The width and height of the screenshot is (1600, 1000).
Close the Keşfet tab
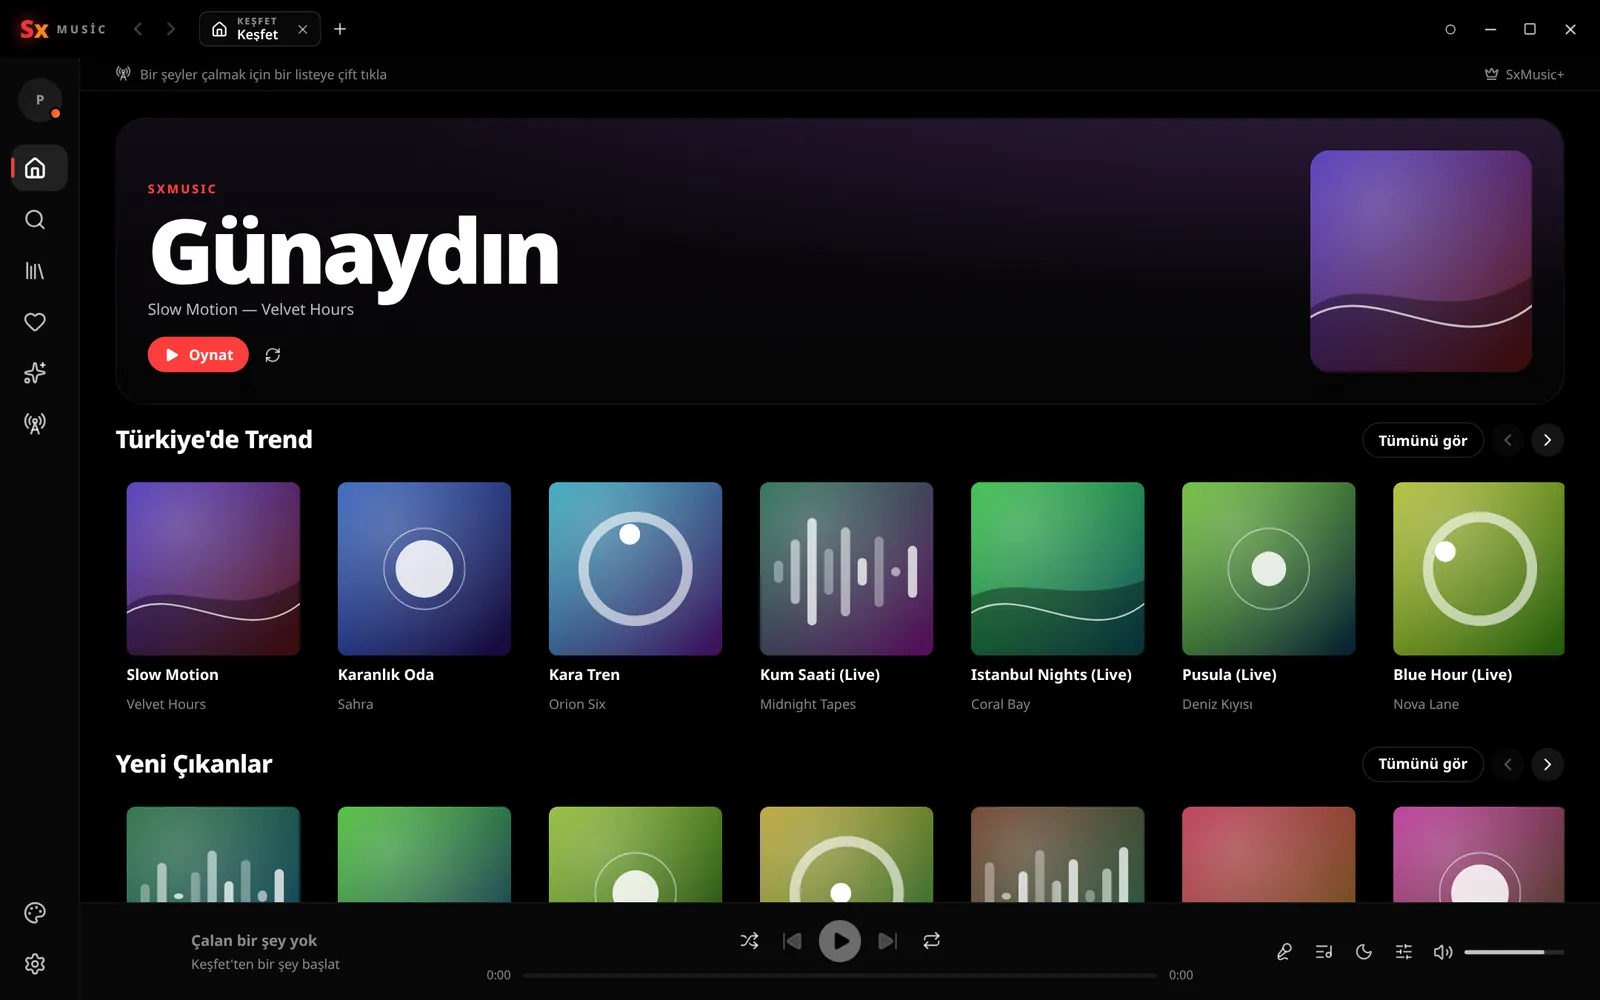tap(303, 29)
